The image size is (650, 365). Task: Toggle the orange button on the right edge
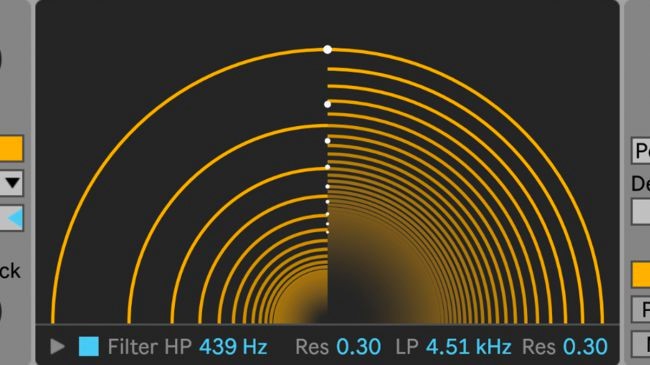pos(641,274)
